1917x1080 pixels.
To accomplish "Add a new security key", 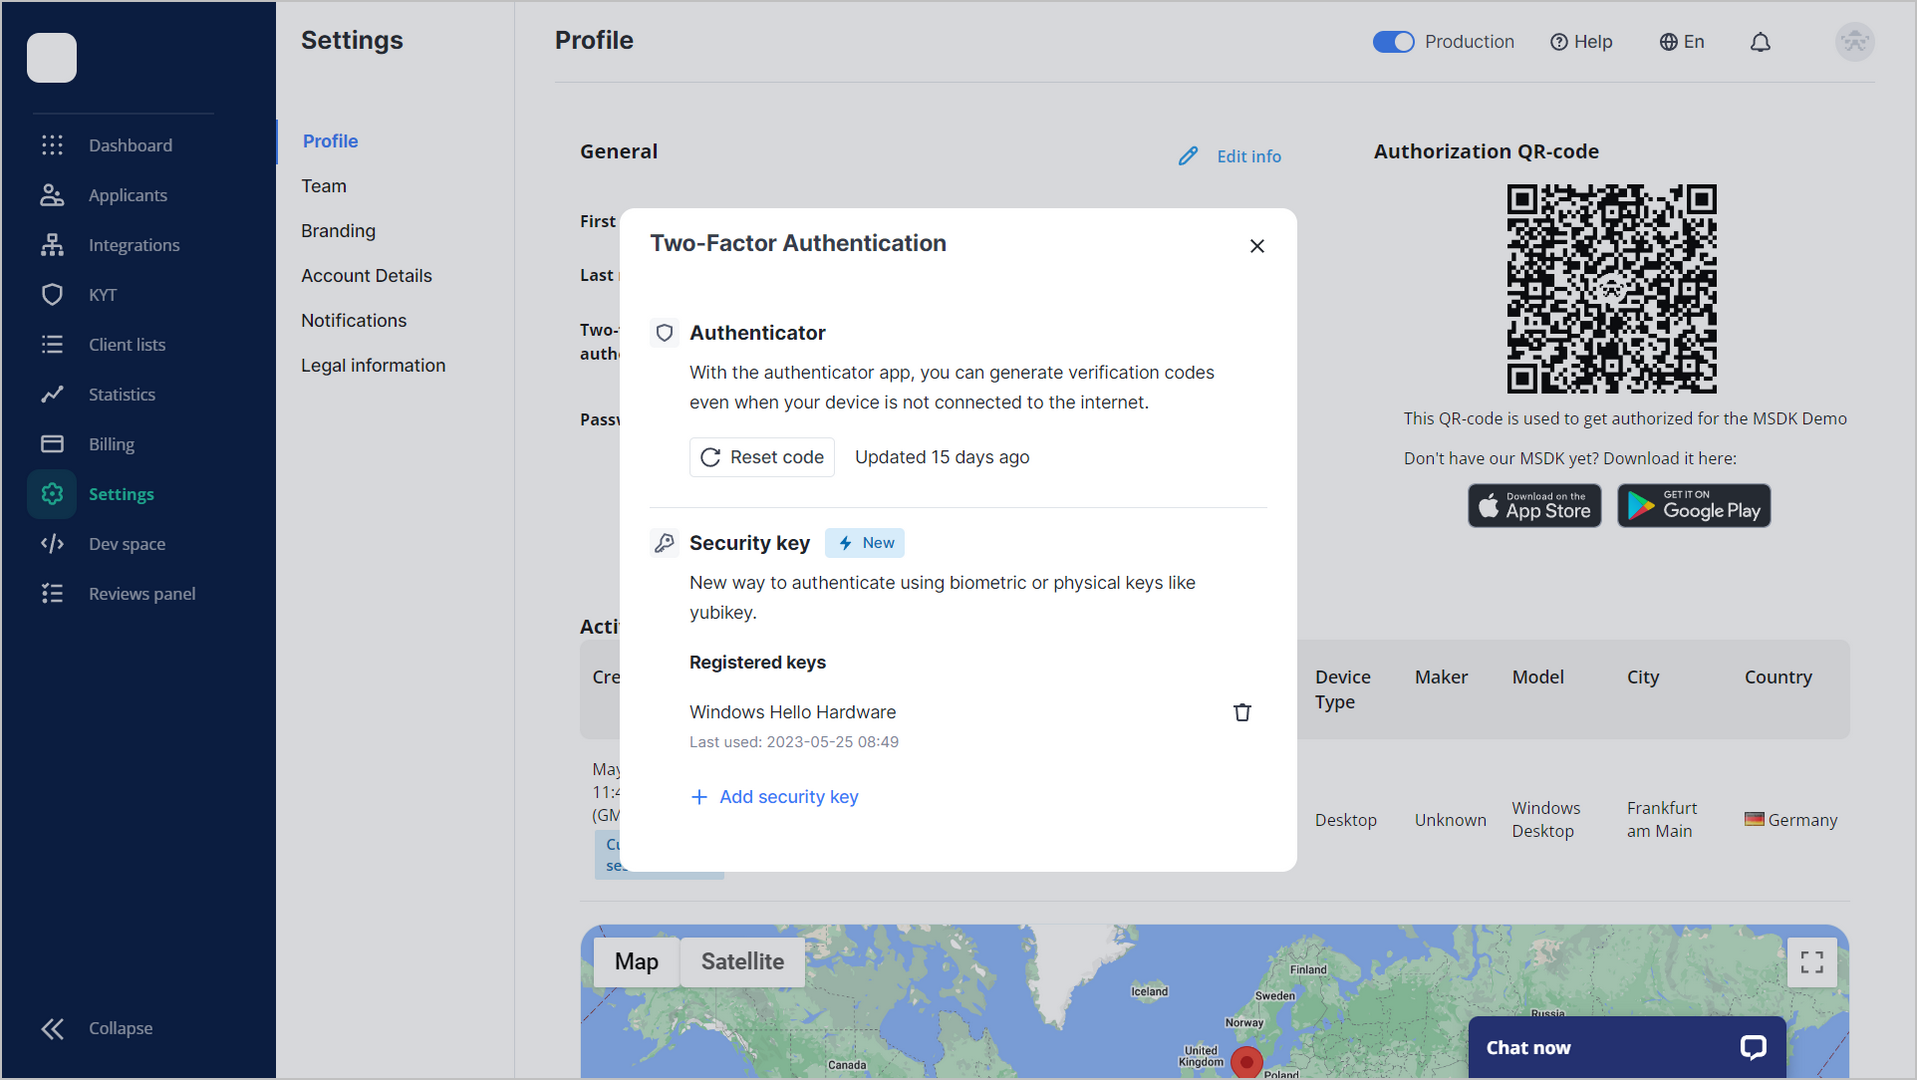I will pyautogui.click(x=775, y=796).
